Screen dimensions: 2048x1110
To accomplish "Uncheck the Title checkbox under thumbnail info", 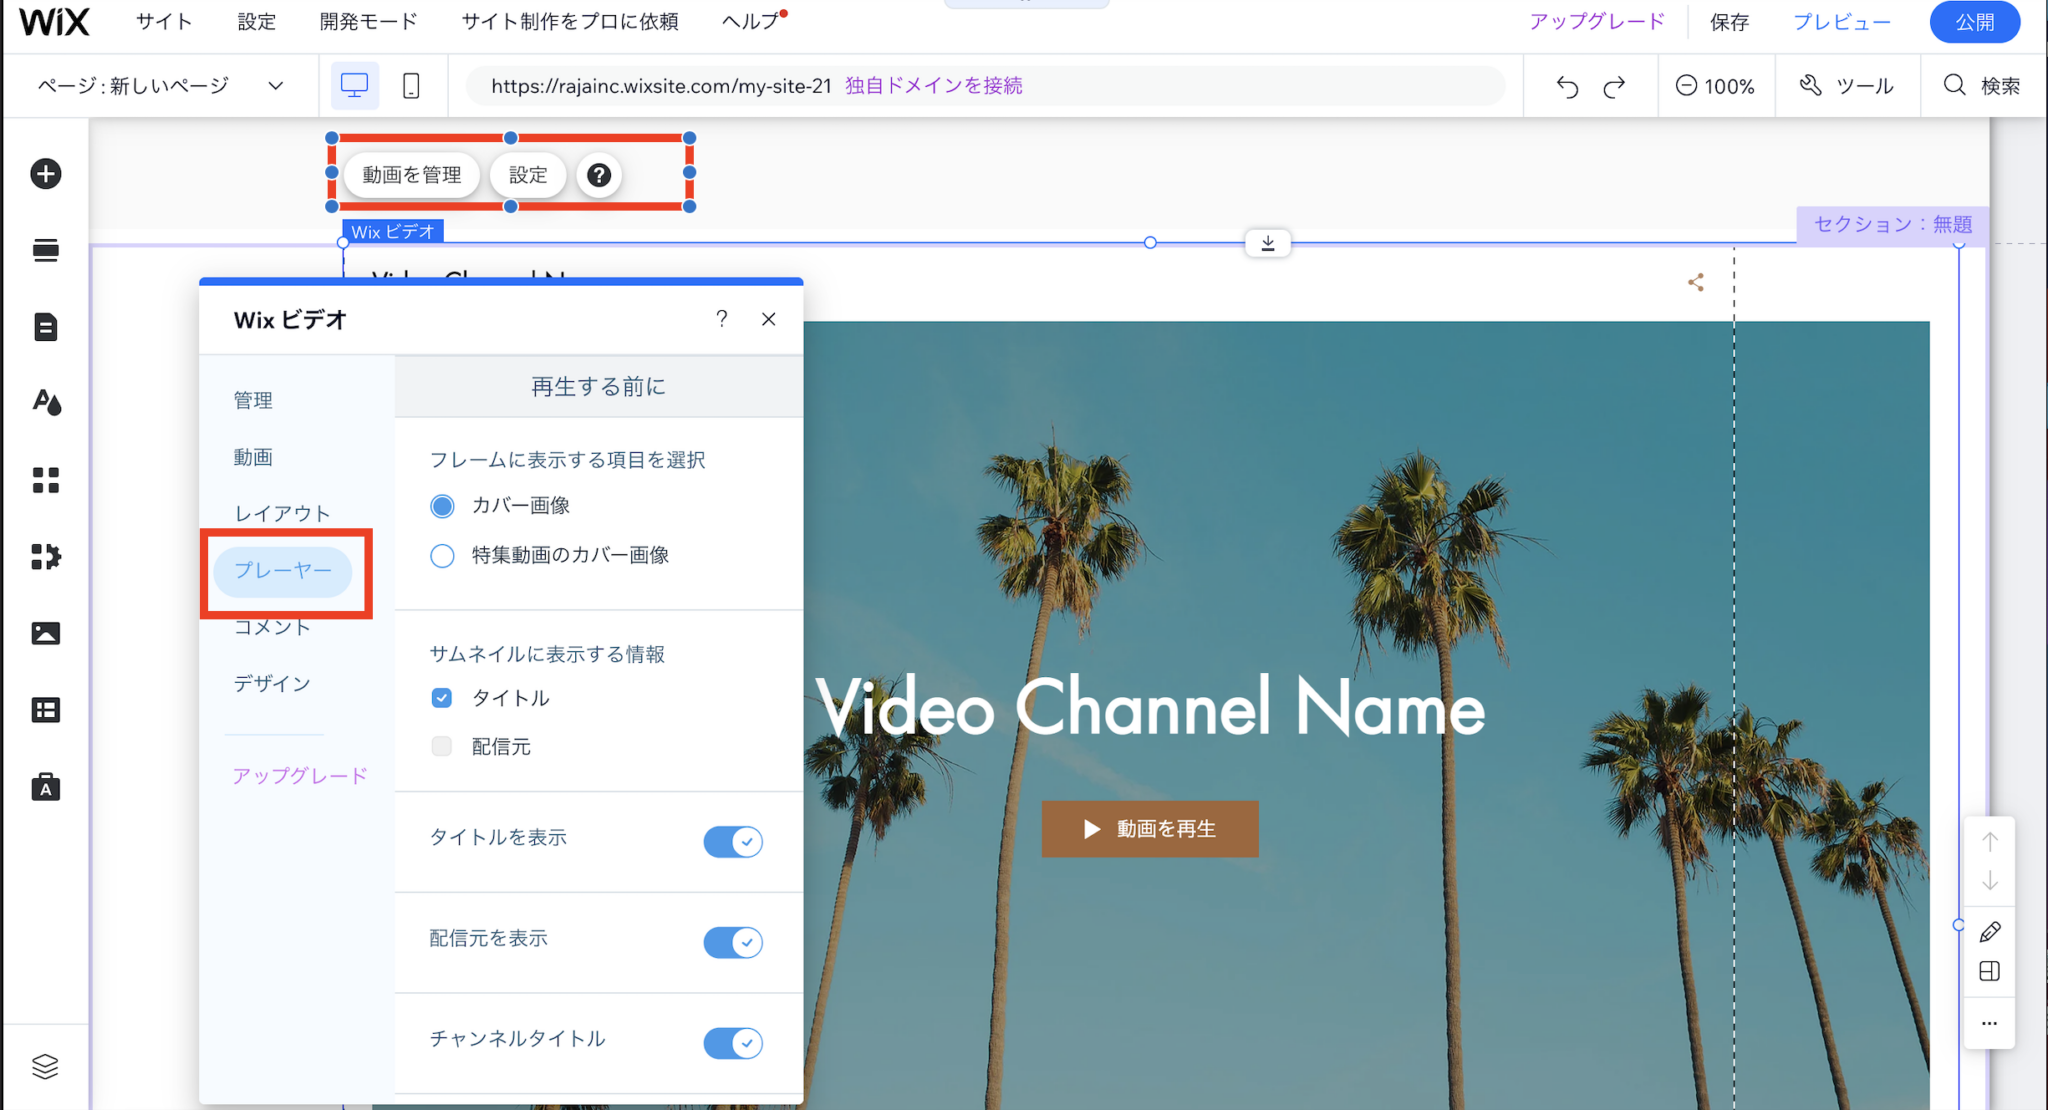I will click(441, 698).
